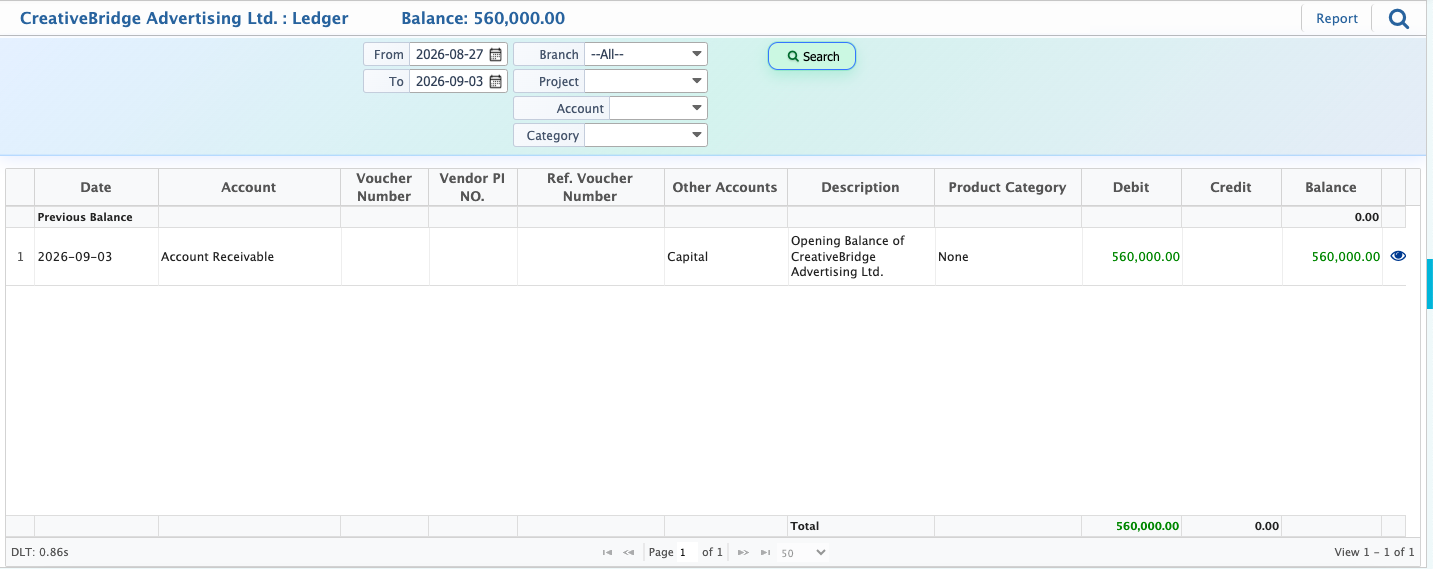Click the total debit 560,000.00 in footer
The image size is (1433, 569).
[1148, 526]
